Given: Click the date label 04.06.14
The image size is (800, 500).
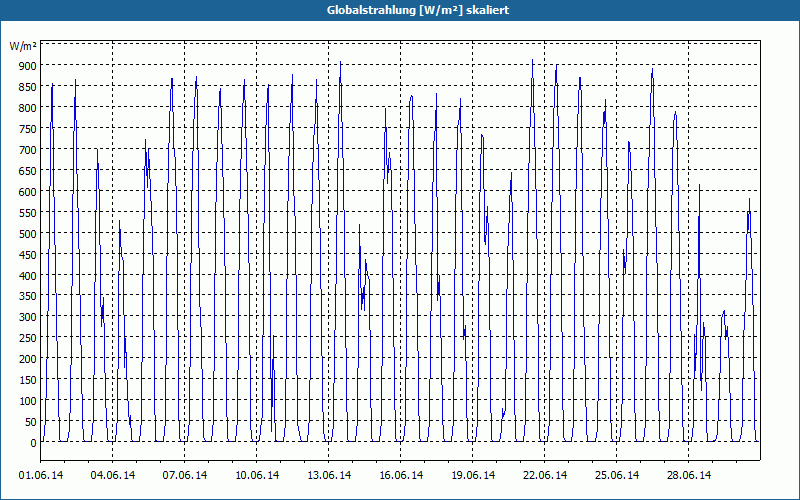Looking at the screenshot, I should point(113,475).
